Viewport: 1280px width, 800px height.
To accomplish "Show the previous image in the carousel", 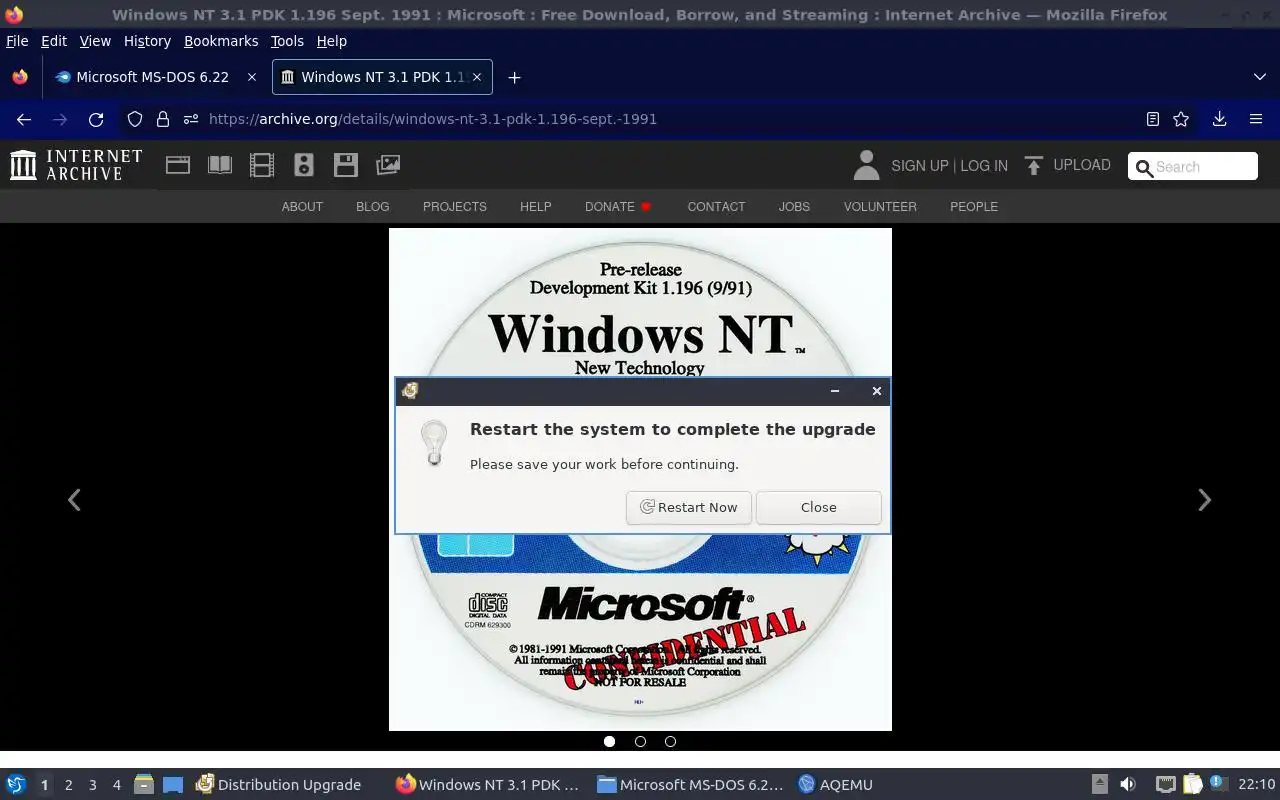I will pyautogui.click(x=74, y=500).
